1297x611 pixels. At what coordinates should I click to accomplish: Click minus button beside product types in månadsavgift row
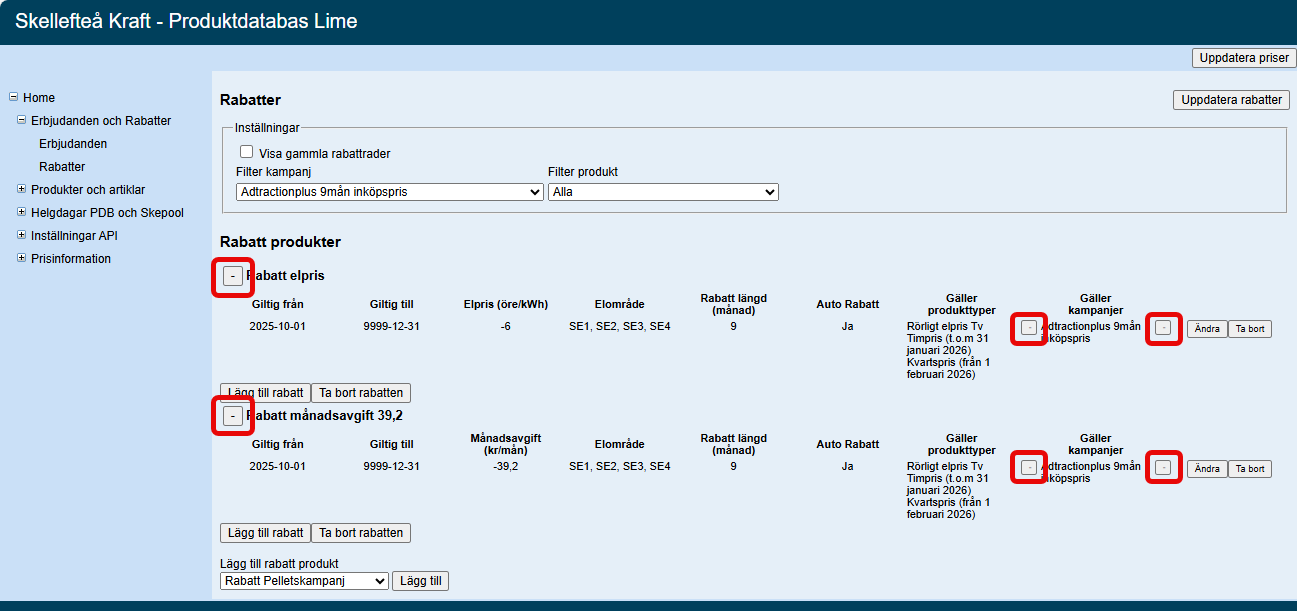click(x=1029, y=467)
